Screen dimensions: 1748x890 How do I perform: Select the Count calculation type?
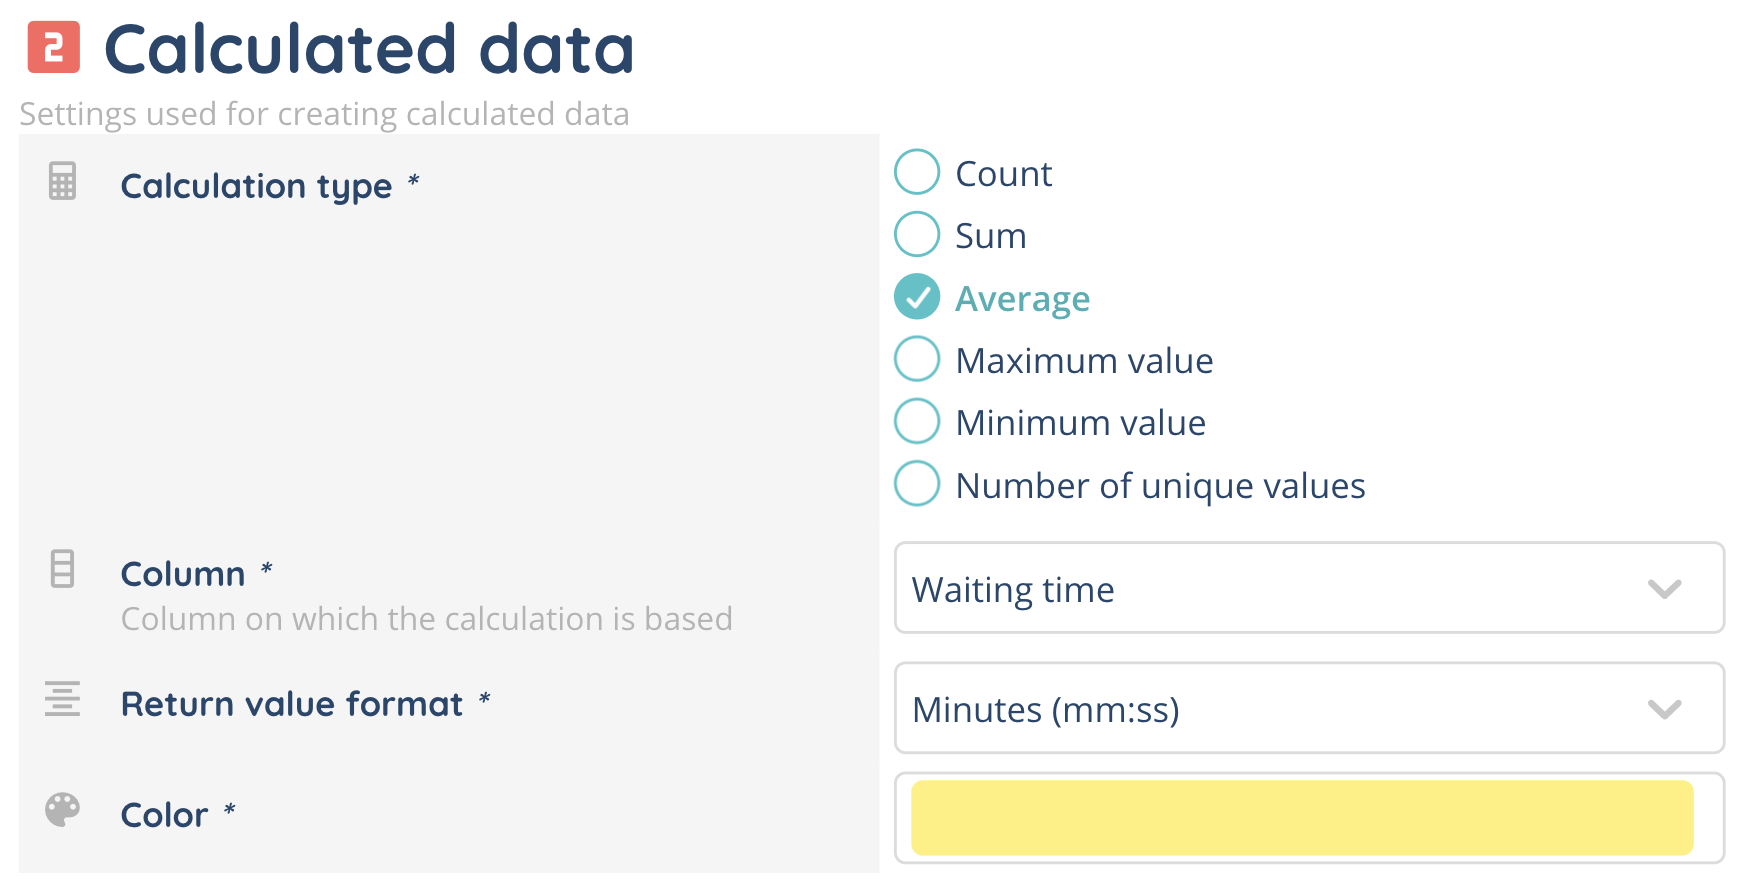917,172
